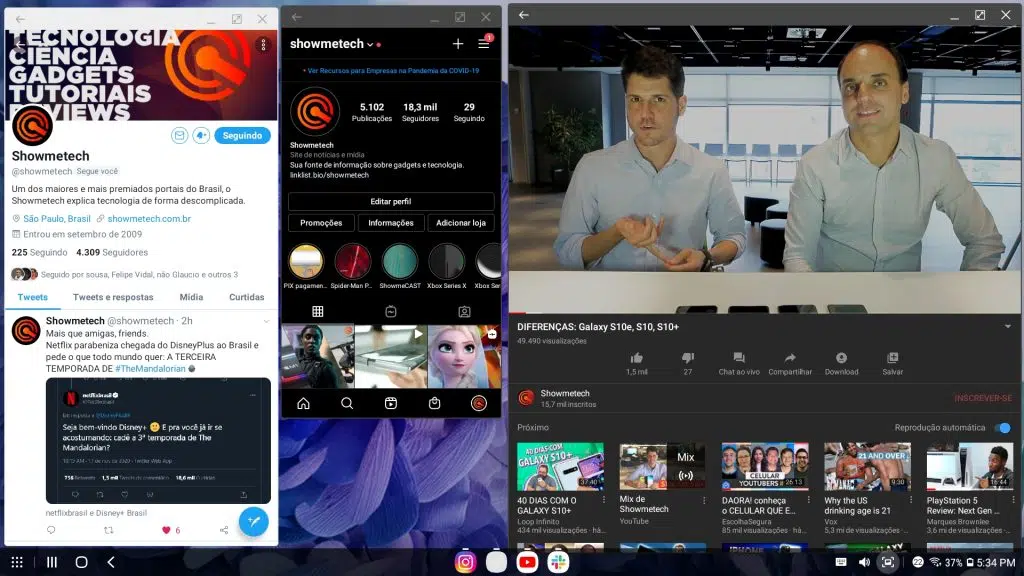
Task: Open the Instagram hamburger menu
Action: (x=484, y=44)
